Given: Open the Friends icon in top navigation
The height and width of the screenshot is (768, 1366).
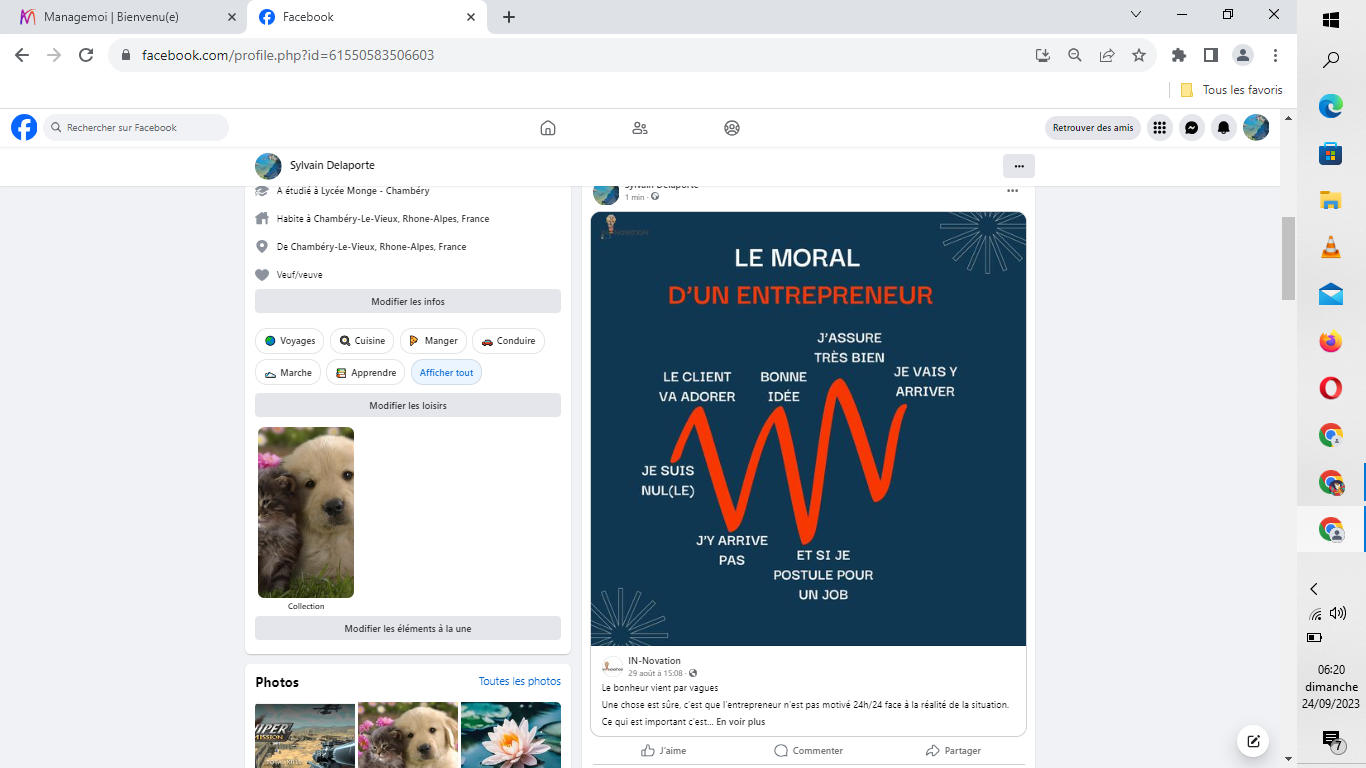Looking at the screenshot, I should click(x=640, y=128).
